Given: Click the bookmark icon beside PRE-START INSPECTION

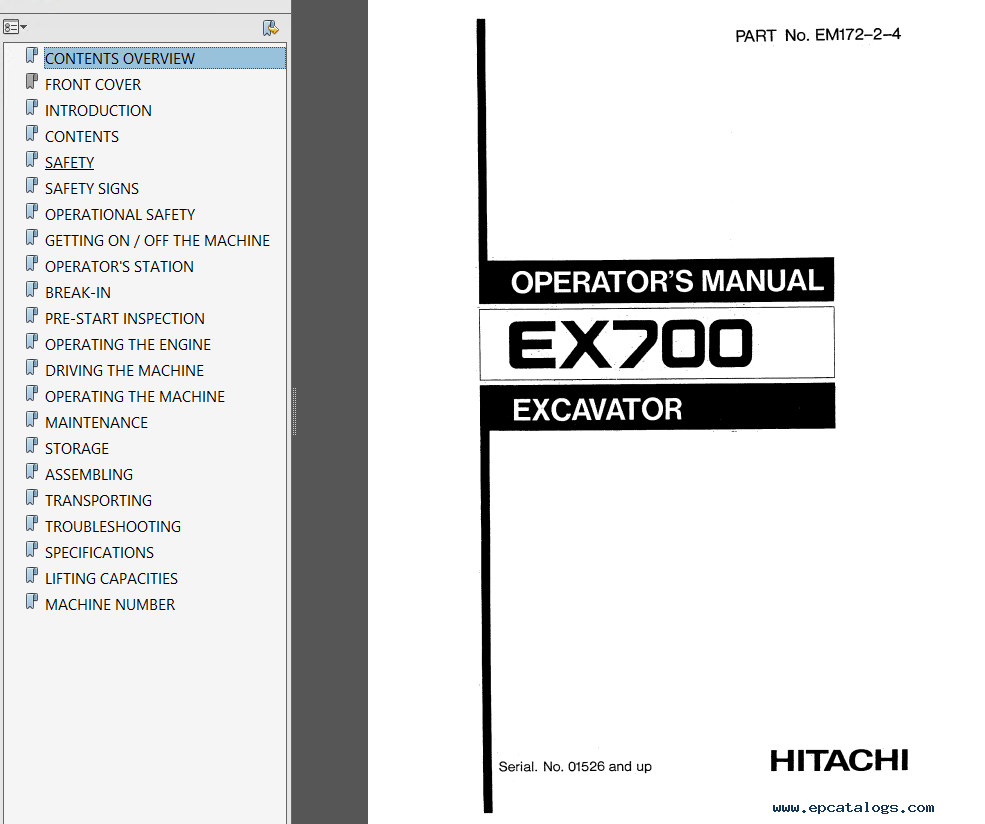Looking at the screenshot, I should pos(31,316).
